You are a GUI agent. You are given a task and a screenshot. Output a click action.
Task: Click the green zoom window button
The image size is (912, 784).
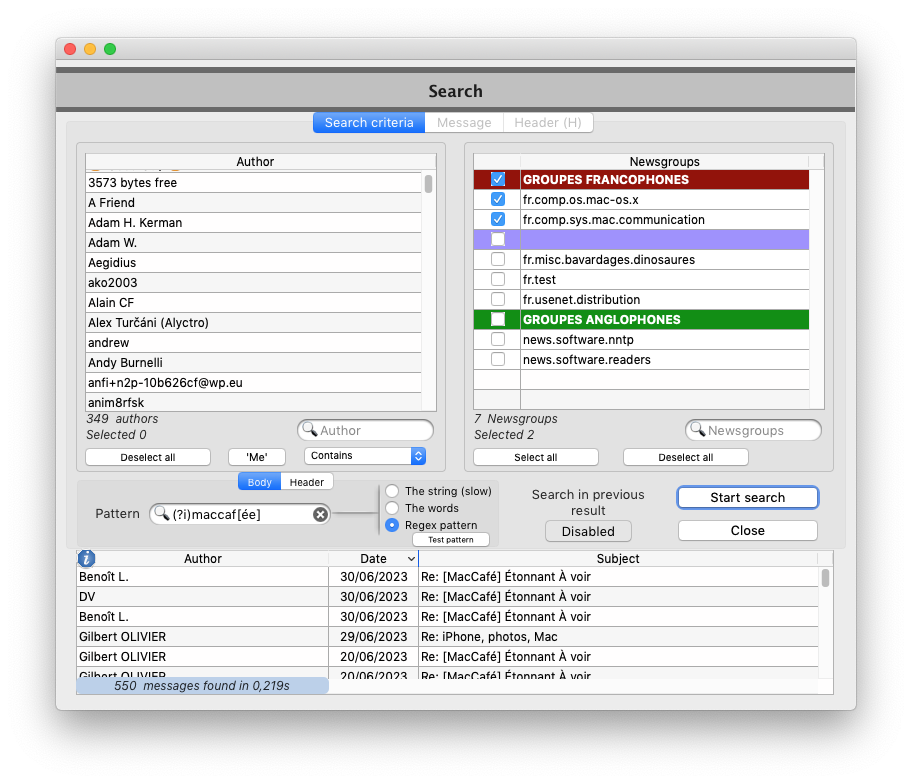coord(110,49)
